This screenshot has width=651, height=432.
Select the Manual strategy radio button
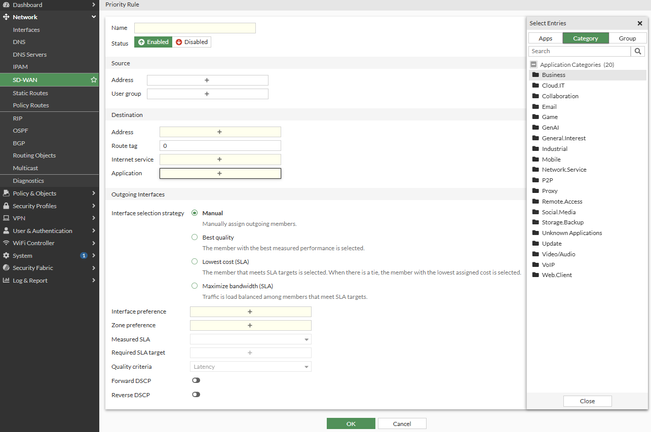194,213
